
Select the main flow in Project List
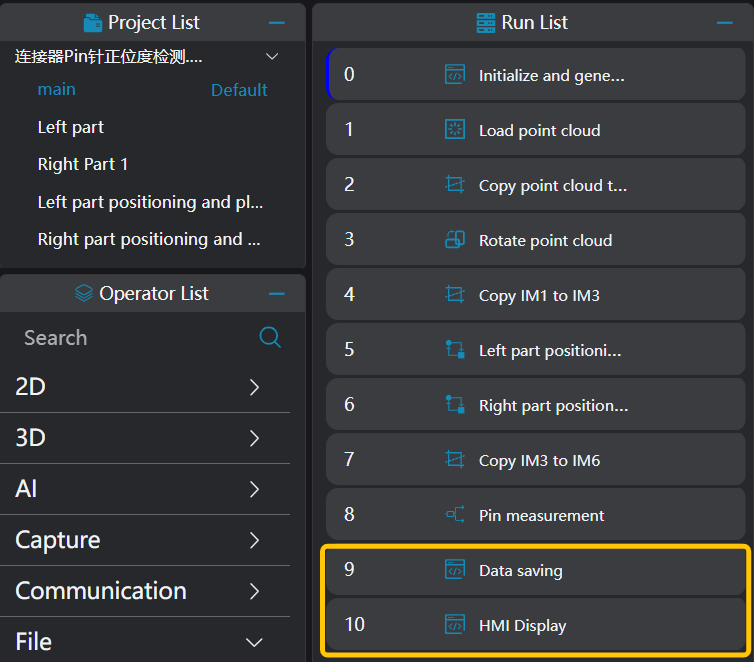click(57, 90)
